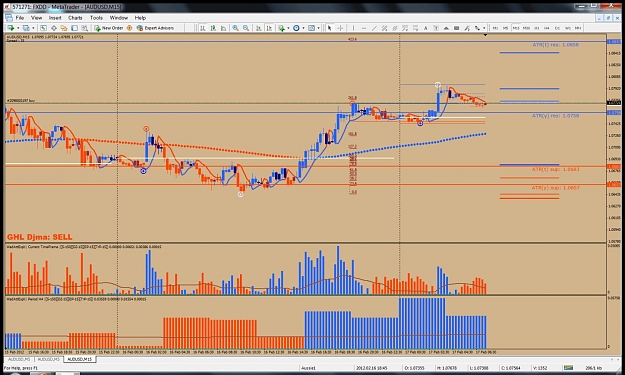The width and height of the screenshot is (625, 375).
Task: Open the View menu
Action: [36, 18]
